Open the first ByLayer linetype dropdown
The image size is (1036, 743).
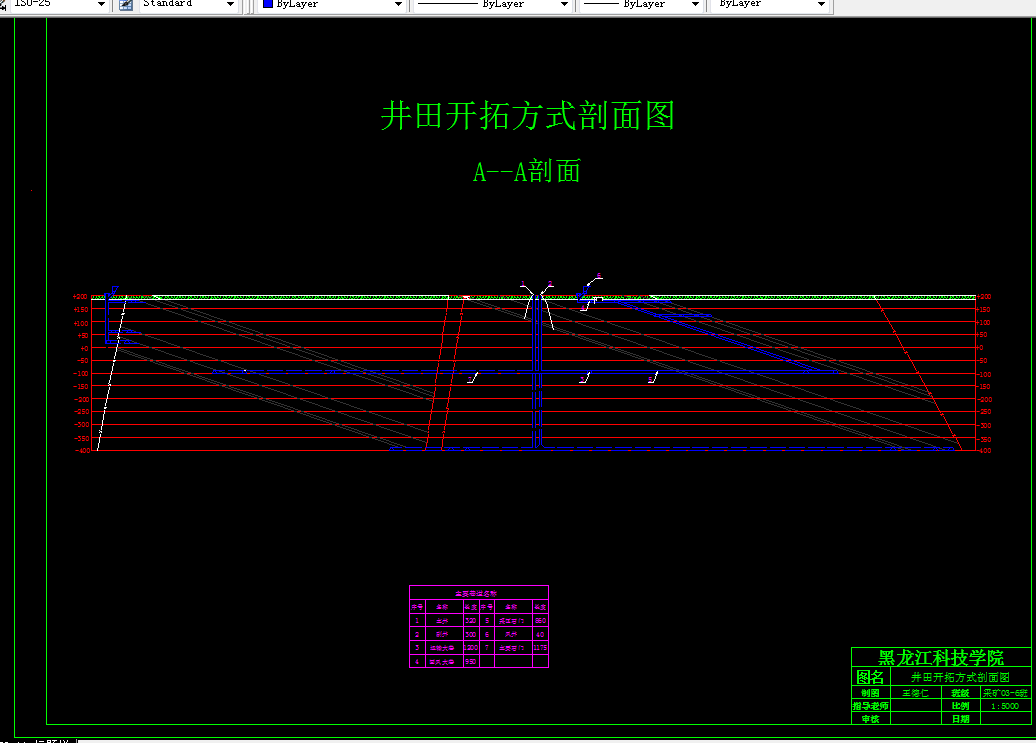tap(564, 4)
